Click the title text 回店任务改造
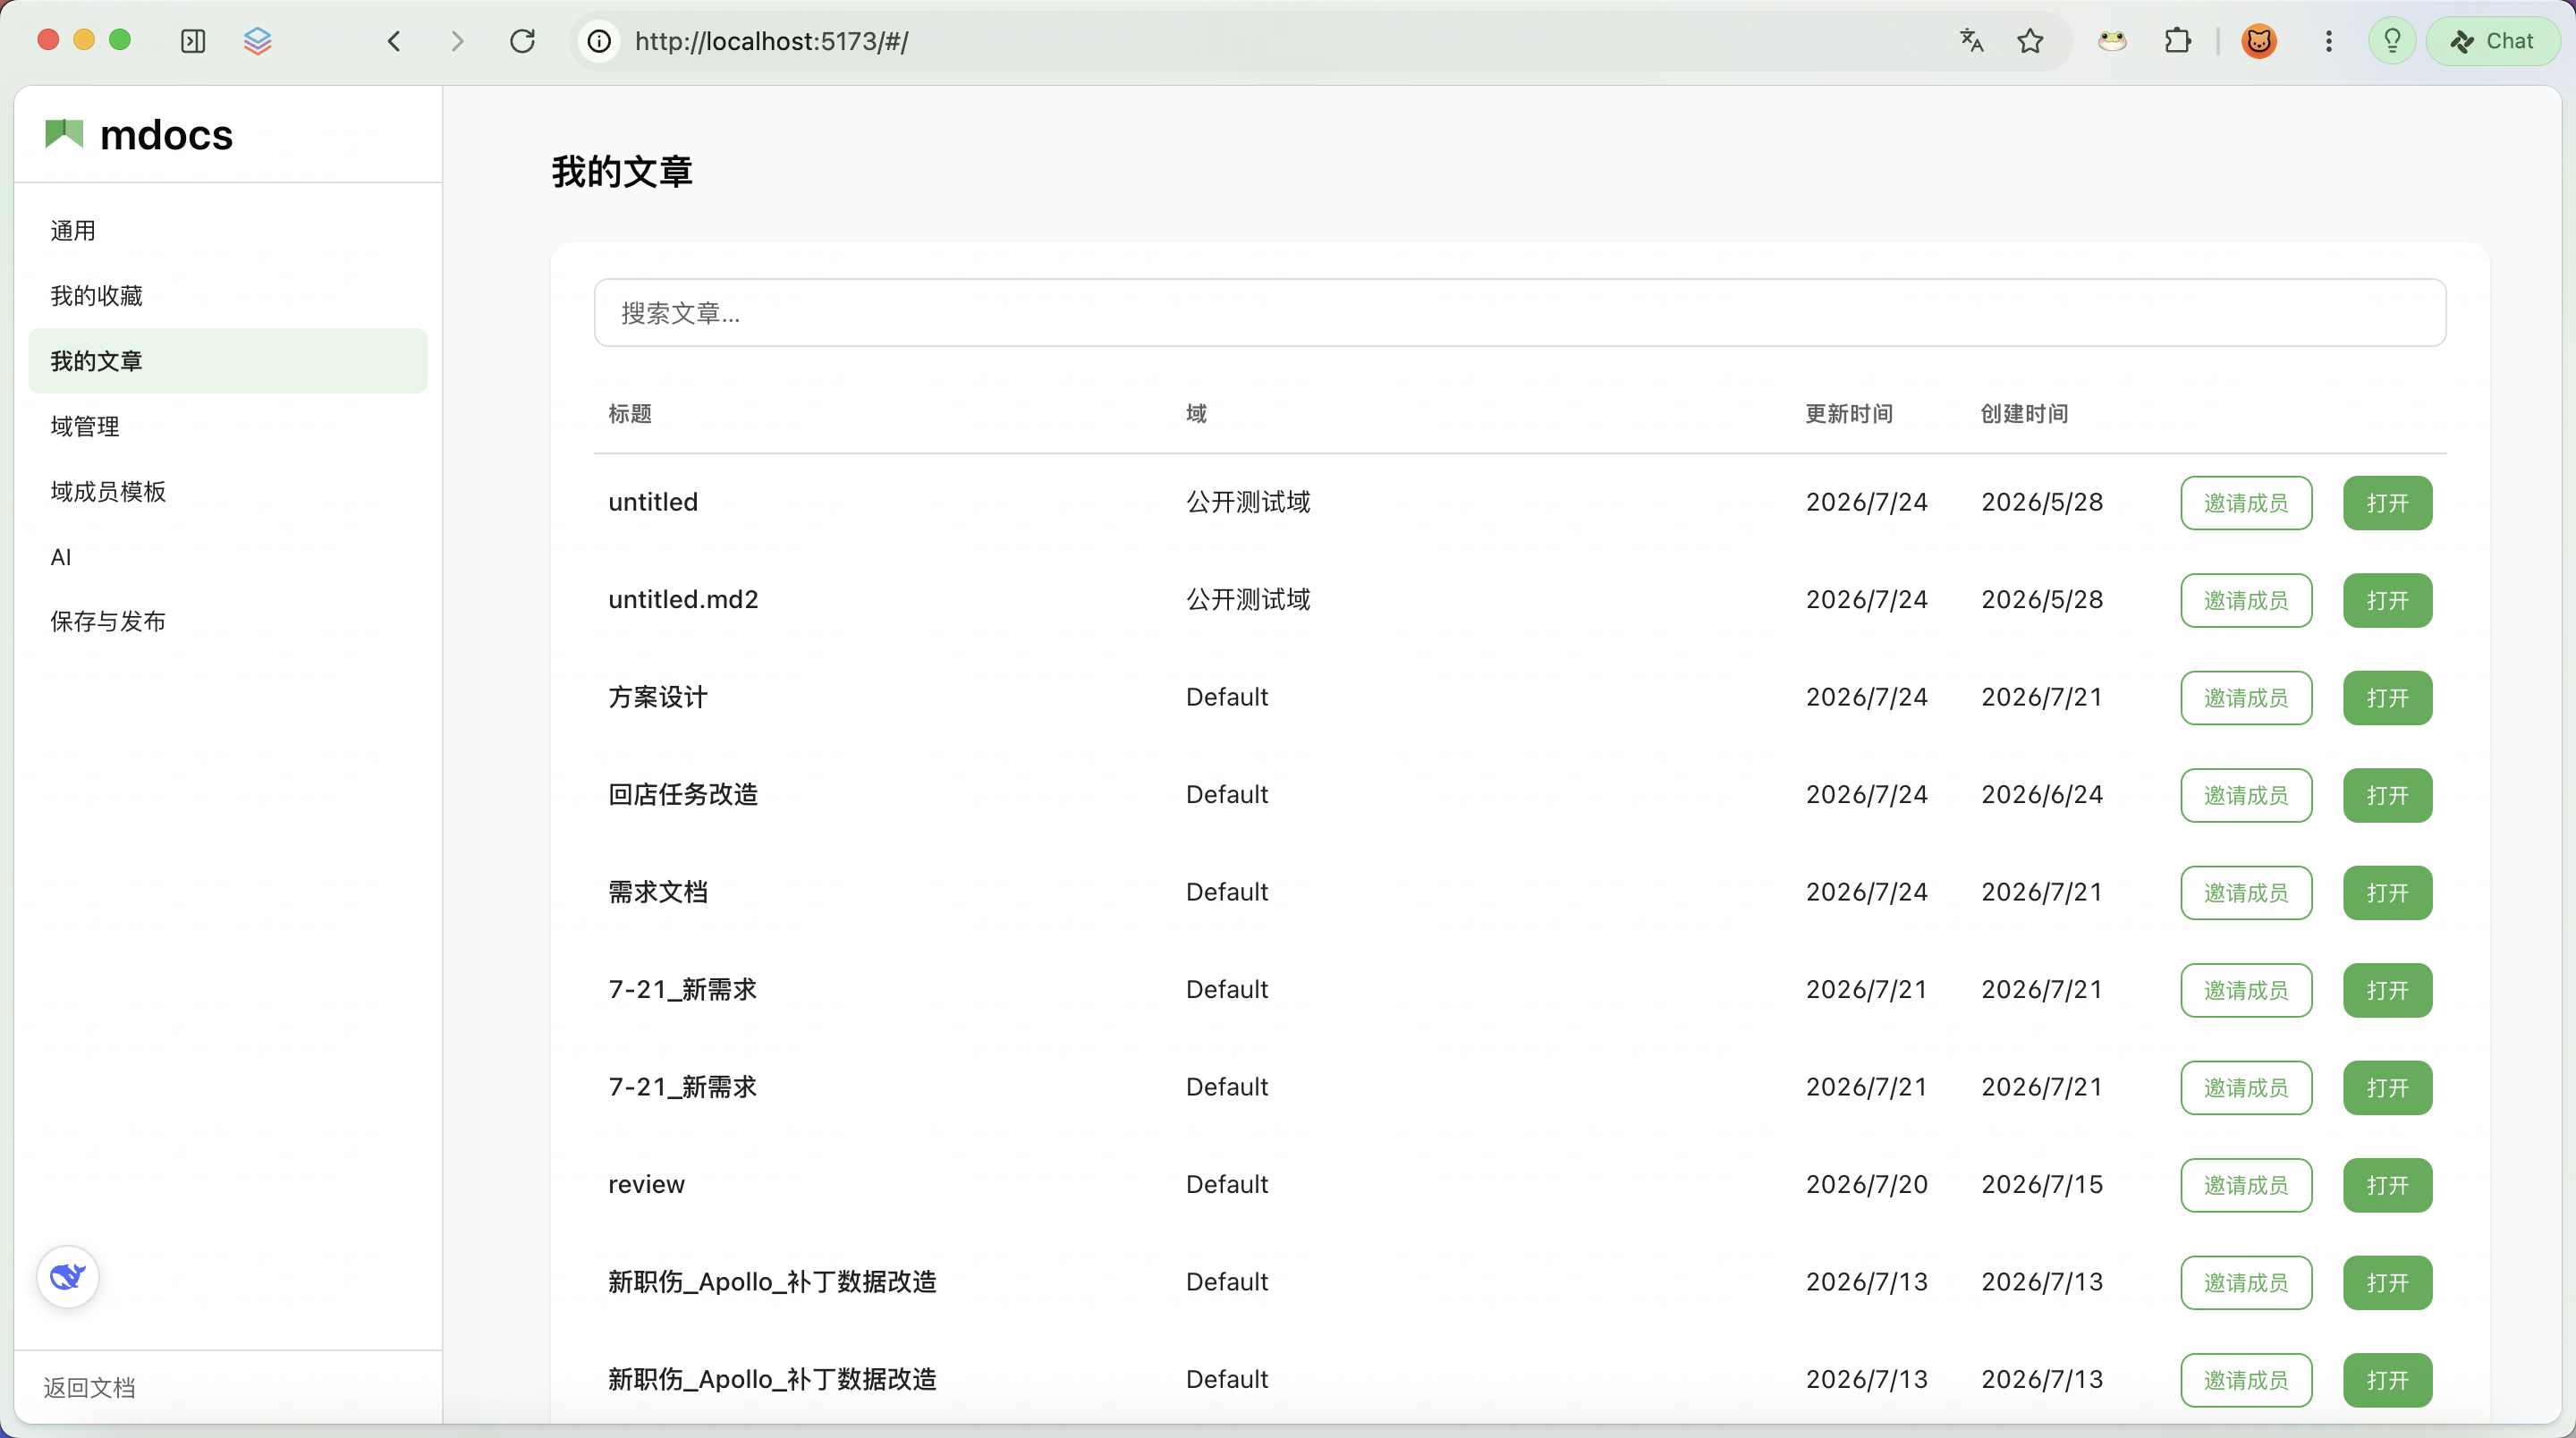Image resolution: width=2576 pixels, height=1438 pixels. pyautogui.click(x=683, y=794)
